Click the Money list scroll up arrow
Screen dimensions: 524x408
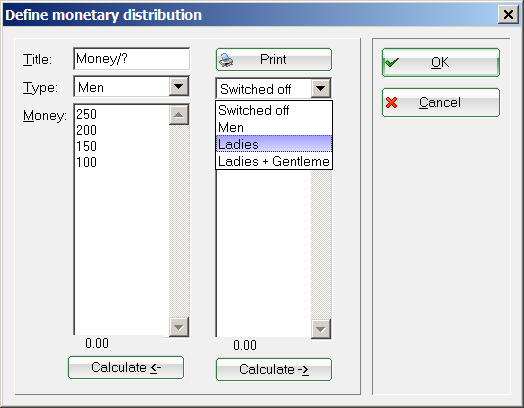[179, 115]
